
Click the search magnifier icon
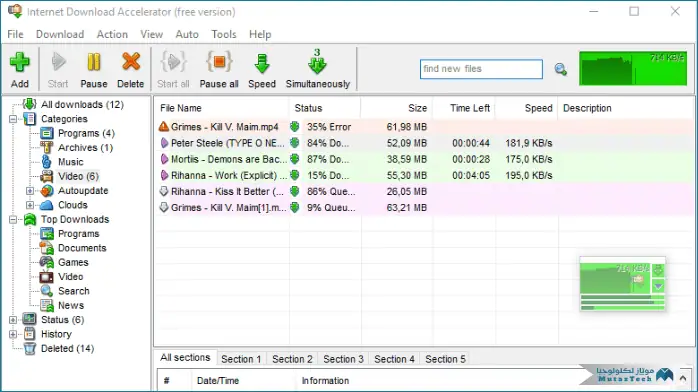point(560,69)
